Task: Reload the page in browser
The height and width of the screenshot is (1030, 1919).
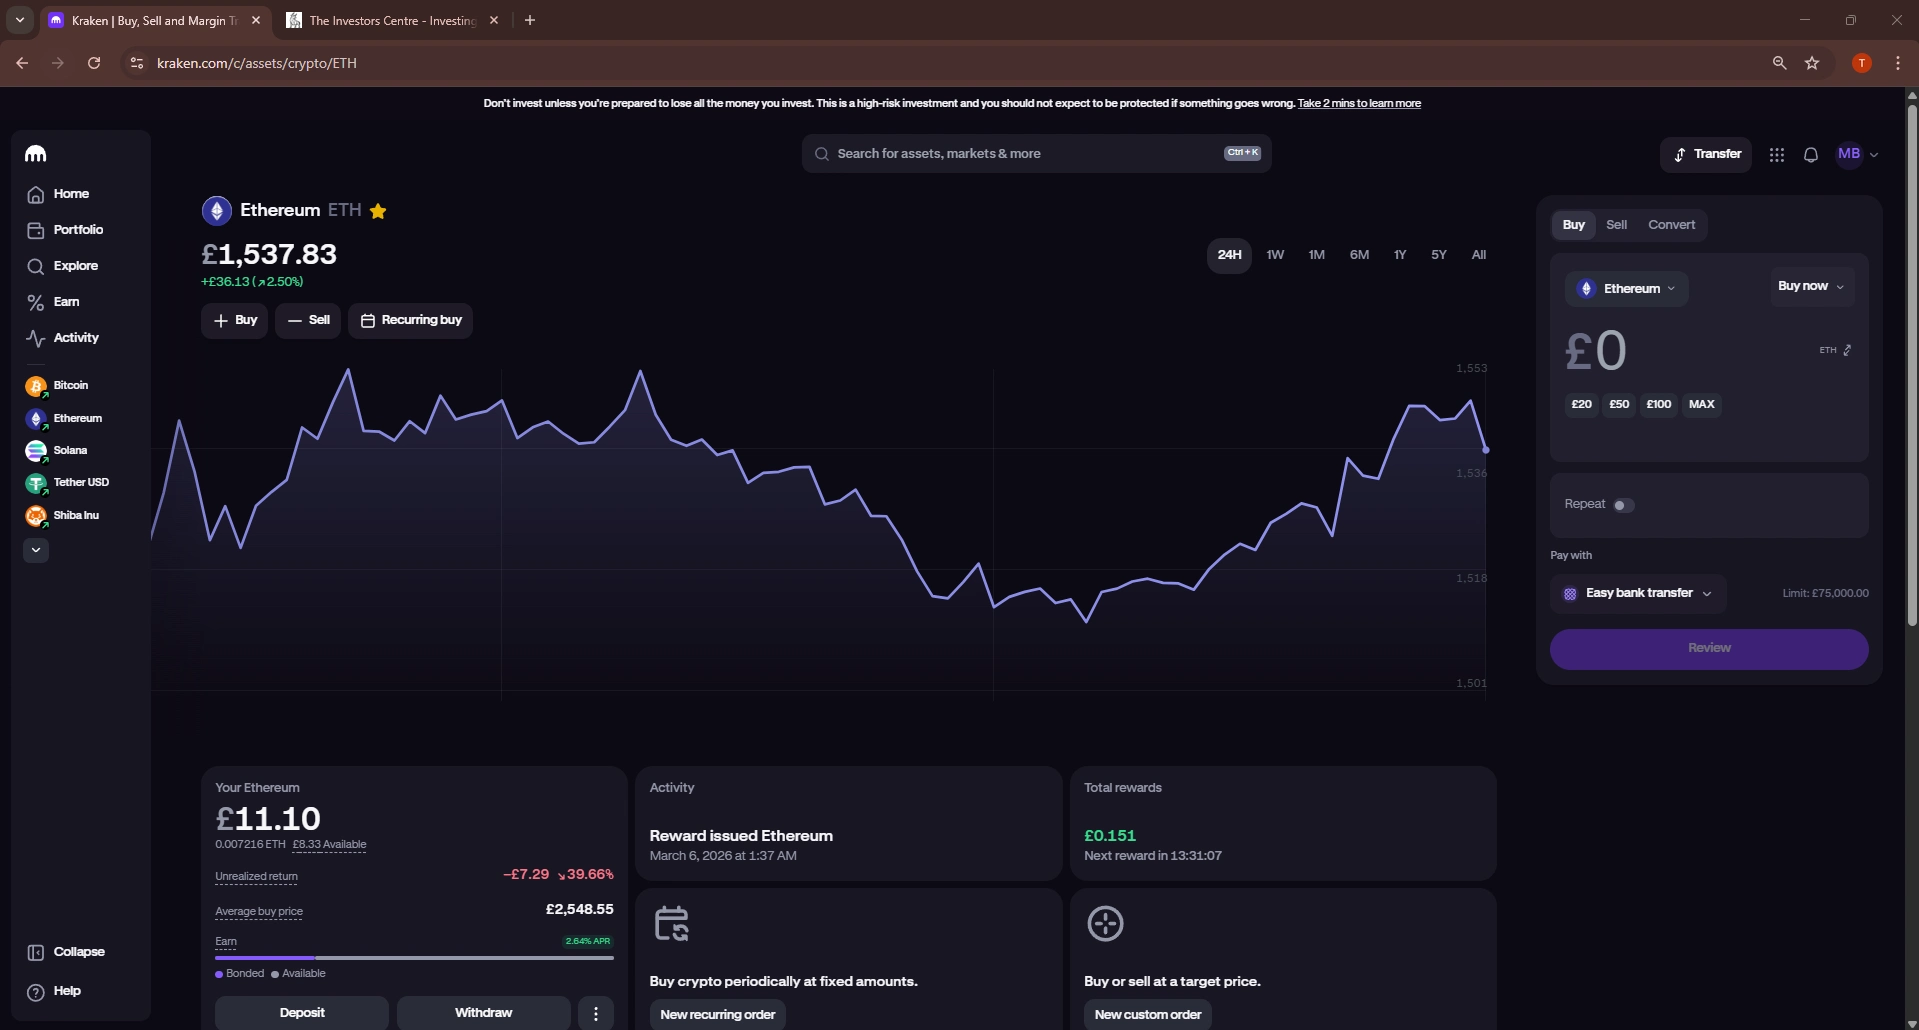Action: pyautogui.click(x=94, y=63)
